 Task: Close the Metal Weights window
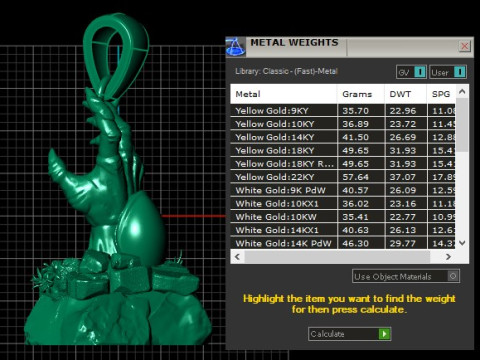tap(464, 46)
